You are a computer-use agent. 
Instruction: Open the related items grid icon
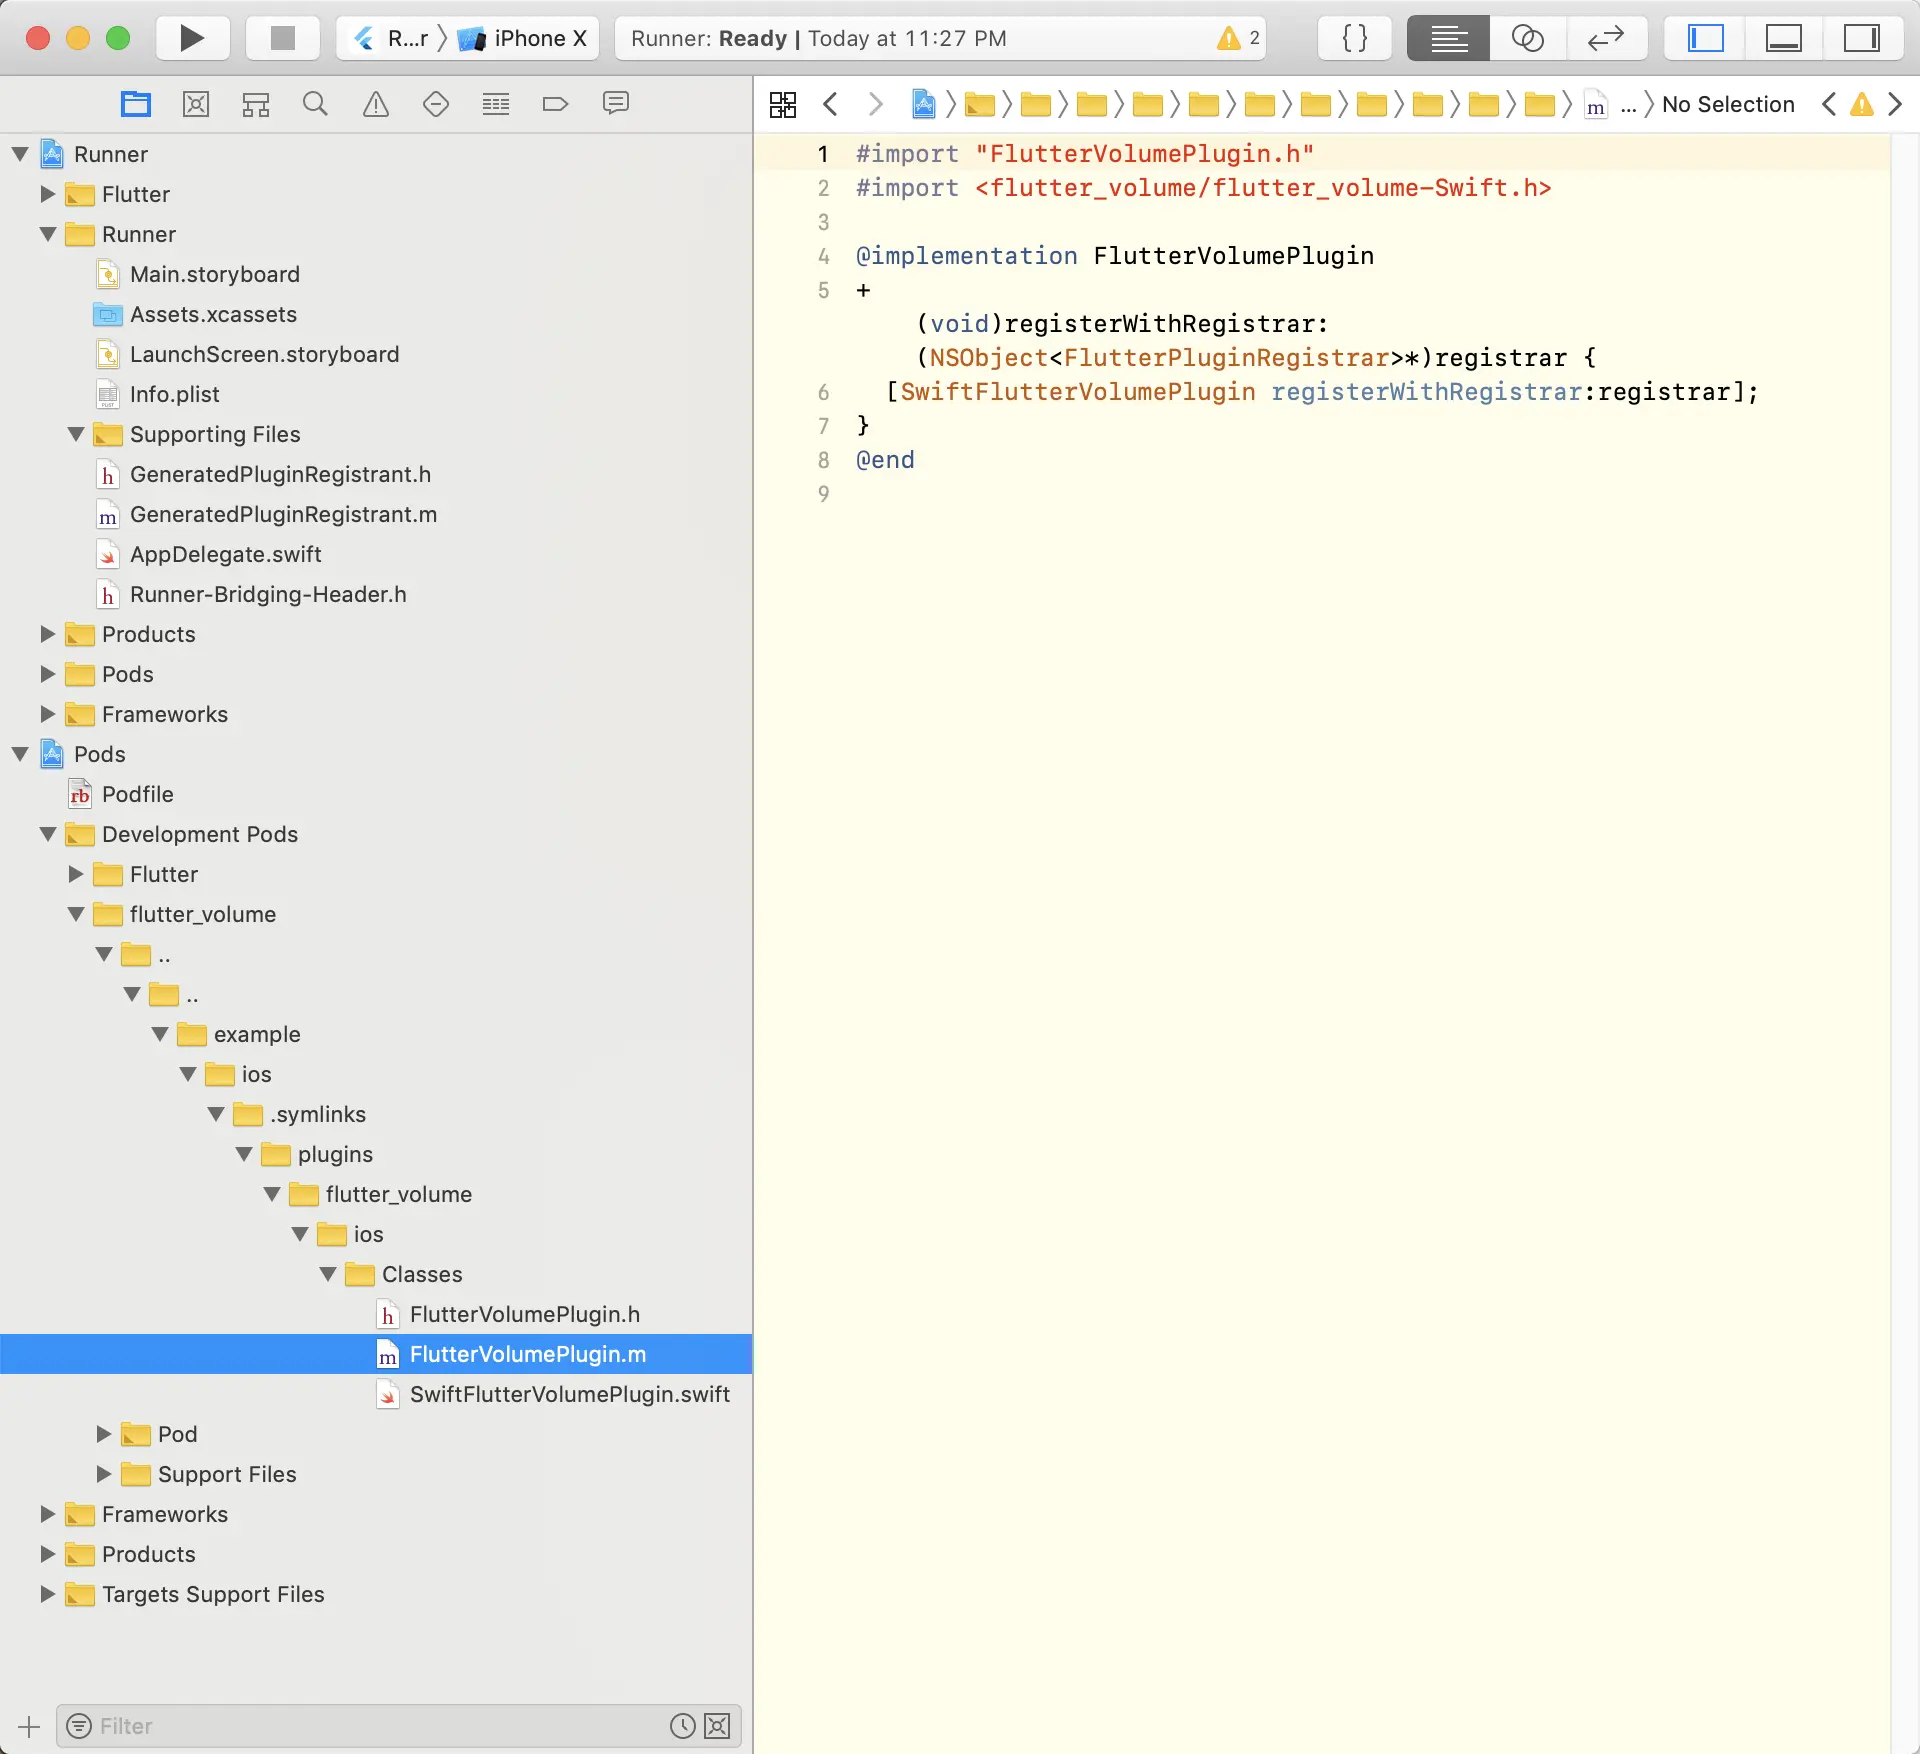783,104
